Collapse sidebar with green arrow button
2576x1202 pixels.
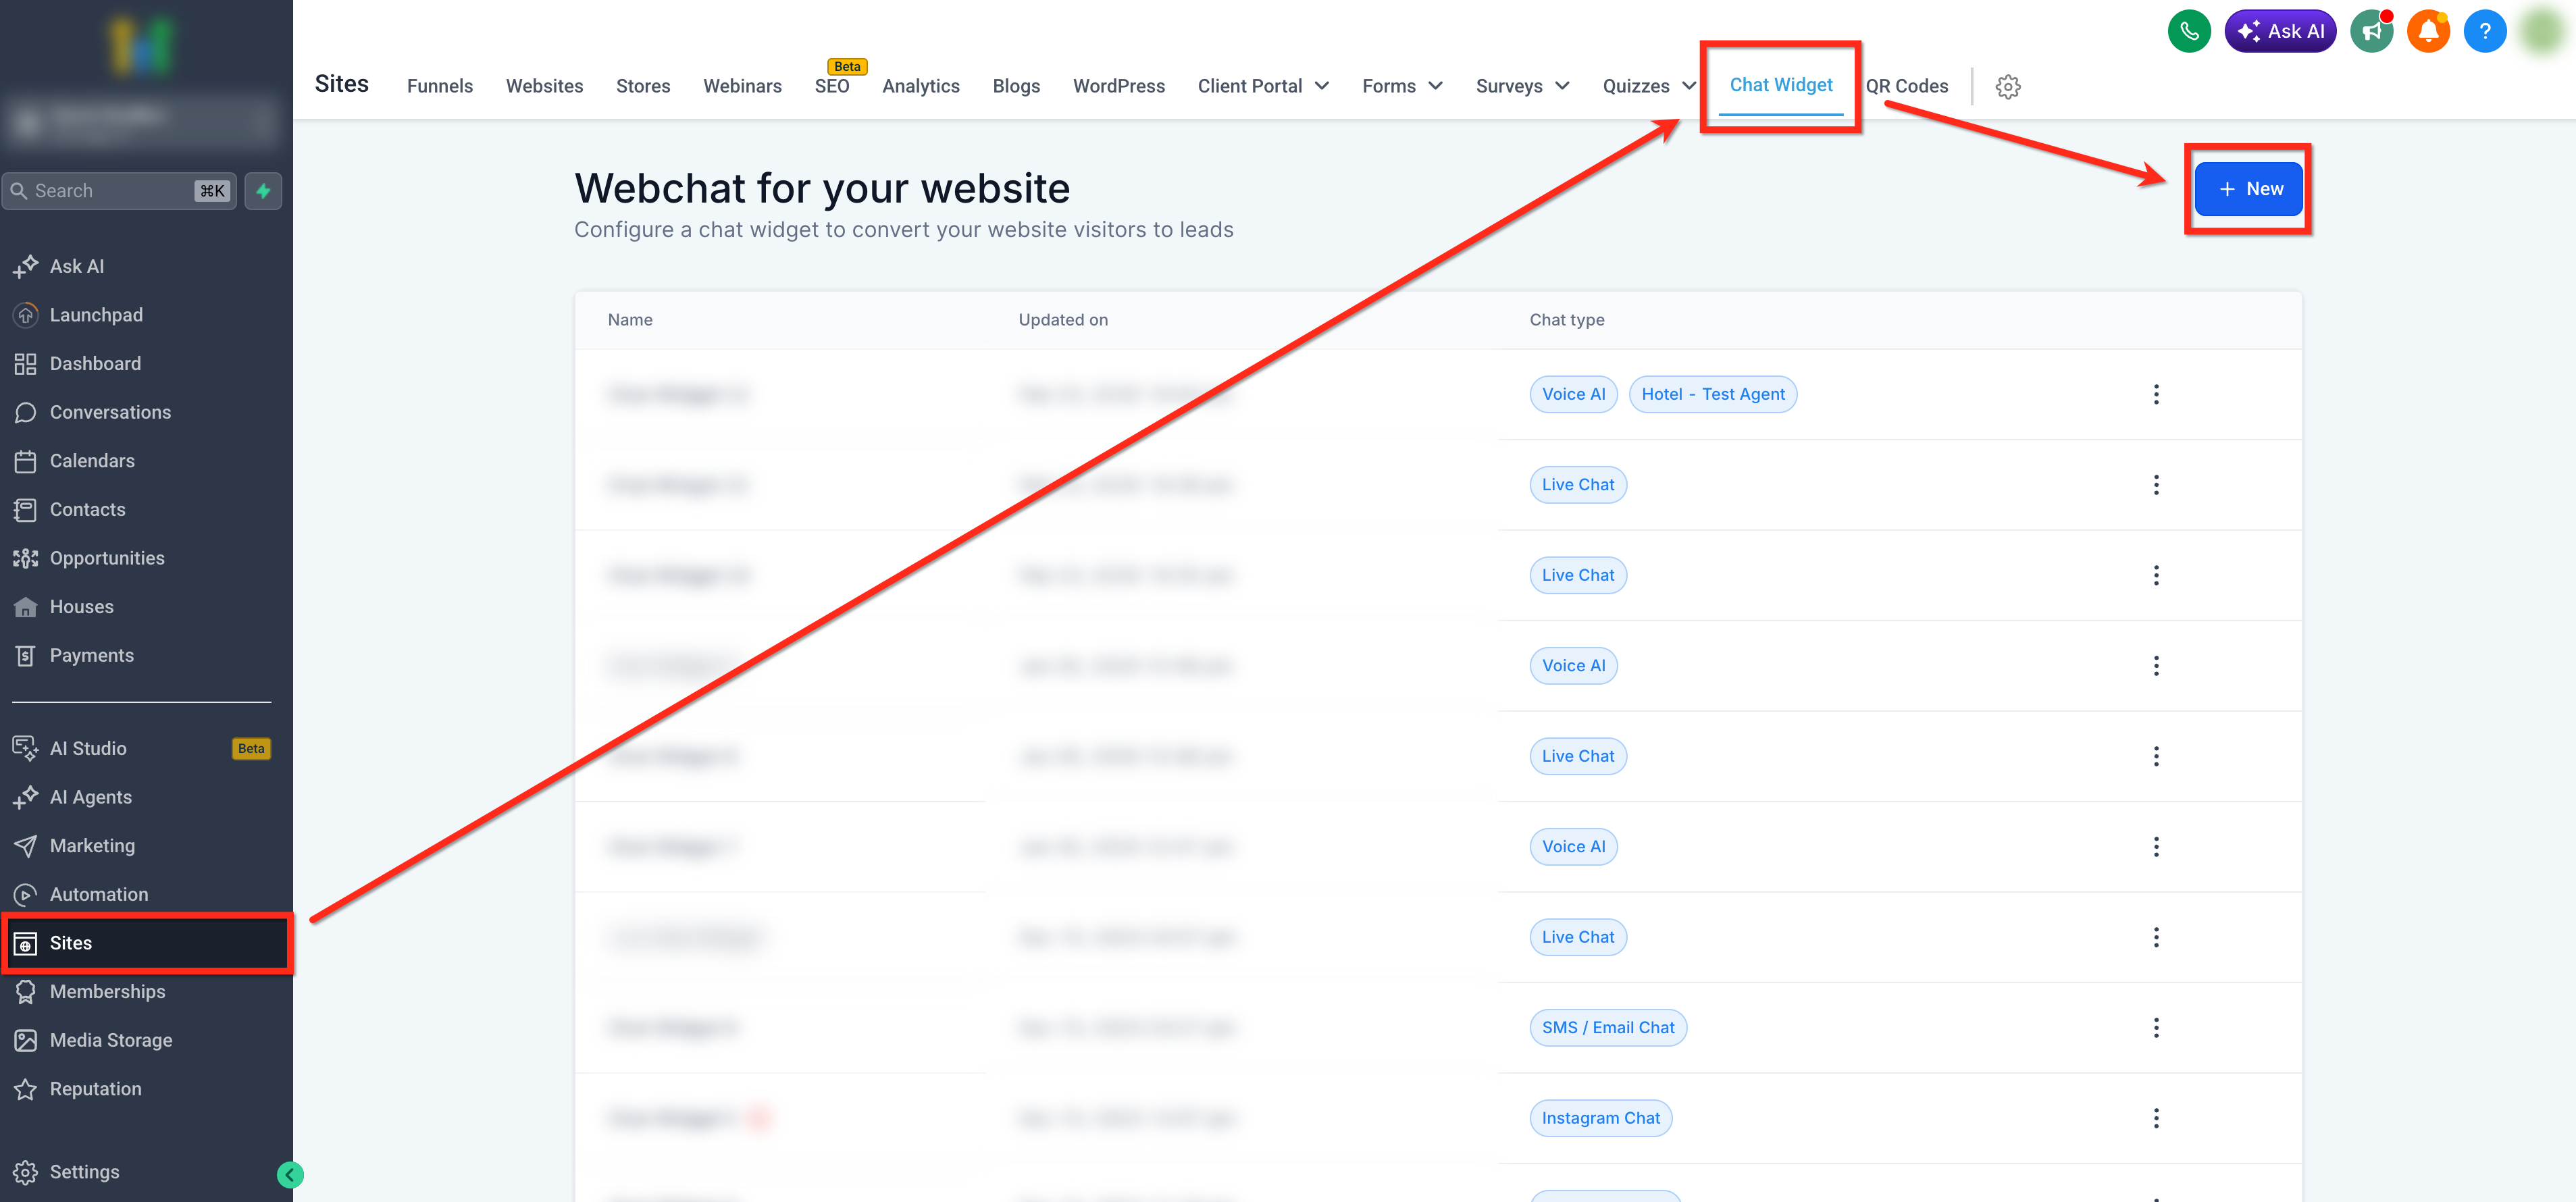[x=290, y=1175]
